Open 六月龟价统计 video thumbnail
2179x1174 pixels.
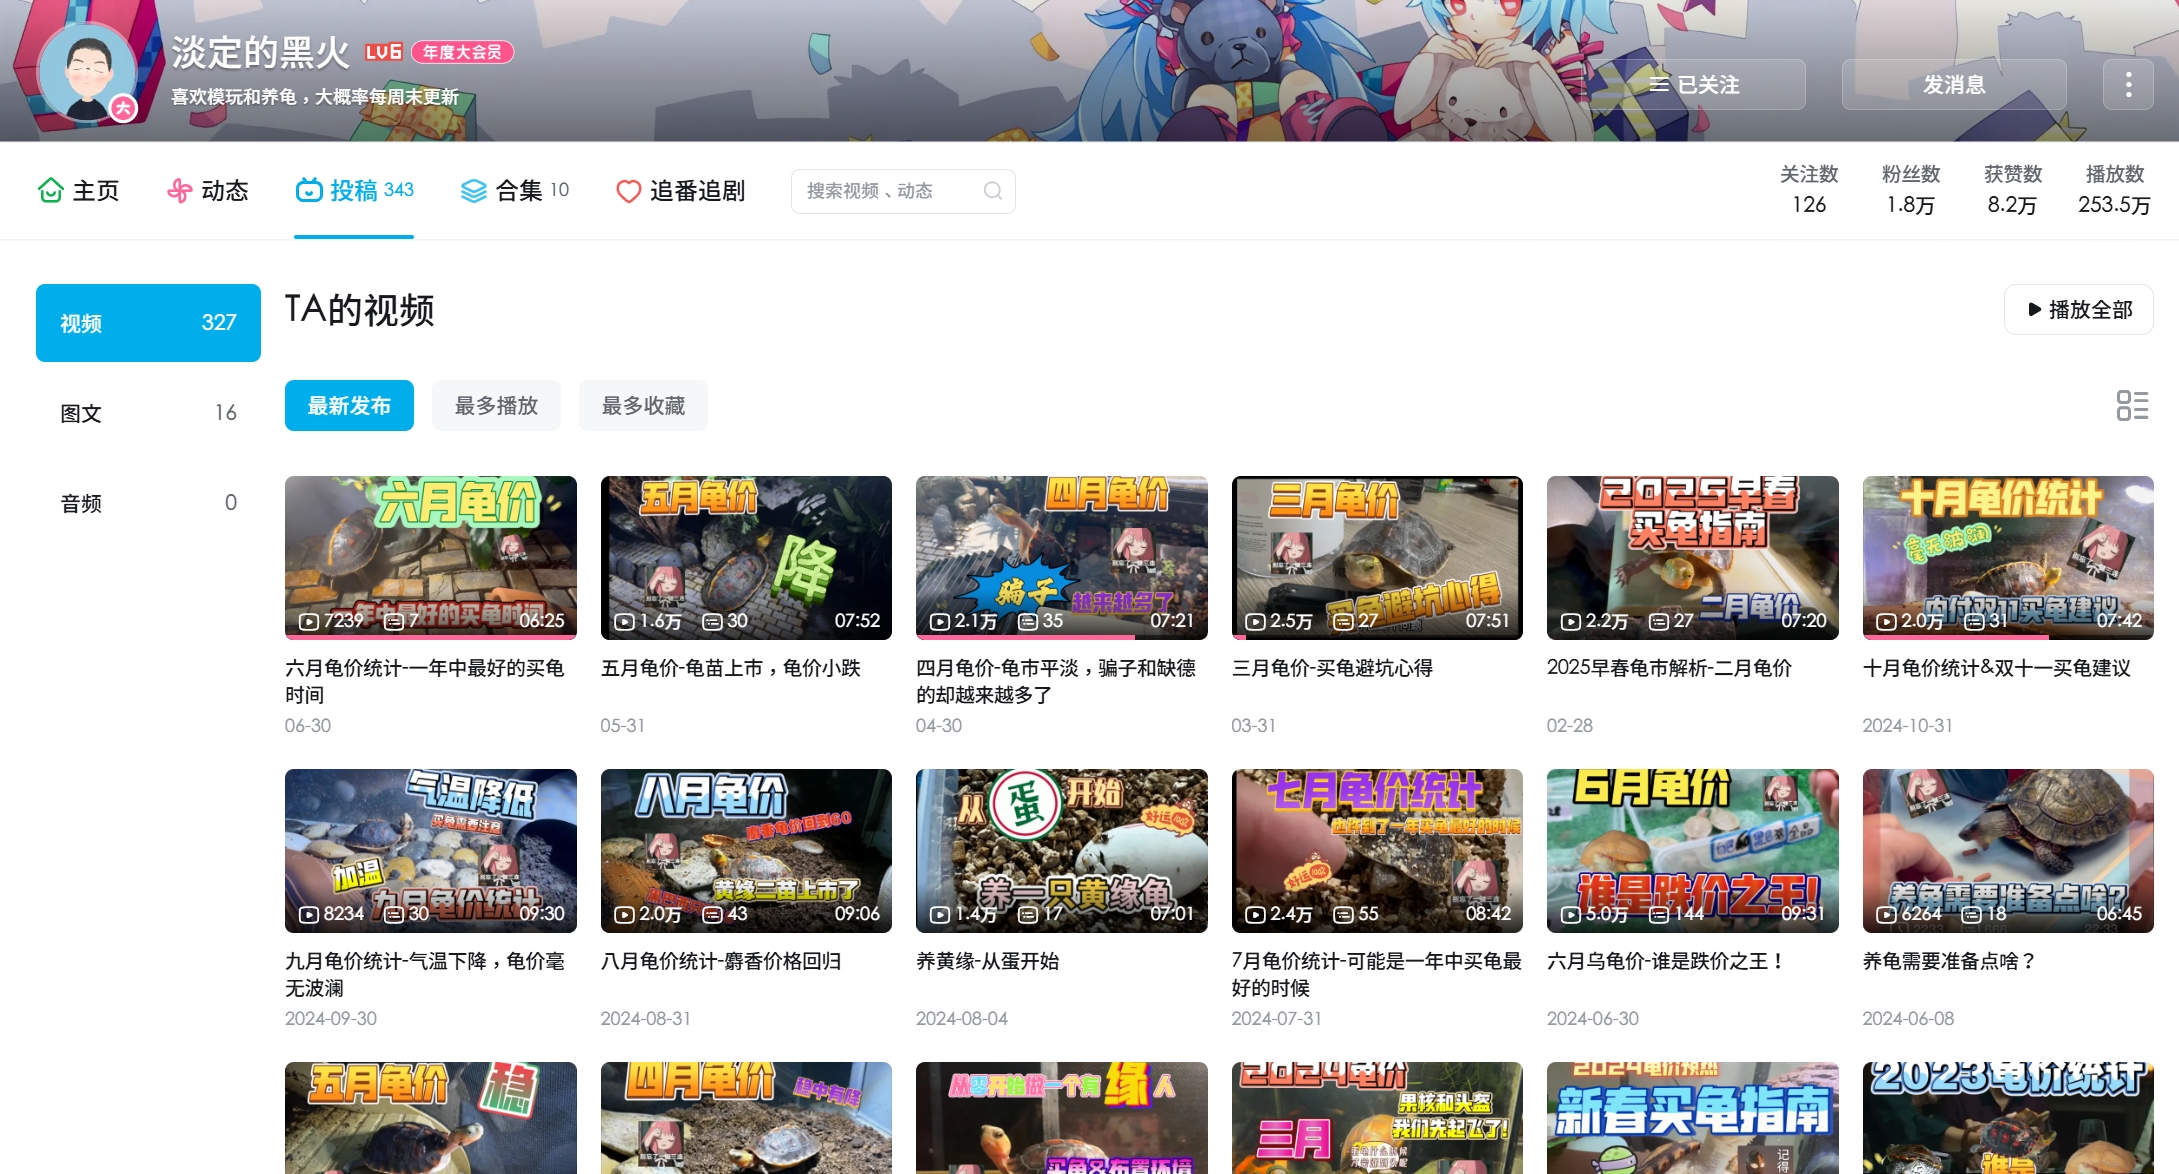[x=430, y=557]
